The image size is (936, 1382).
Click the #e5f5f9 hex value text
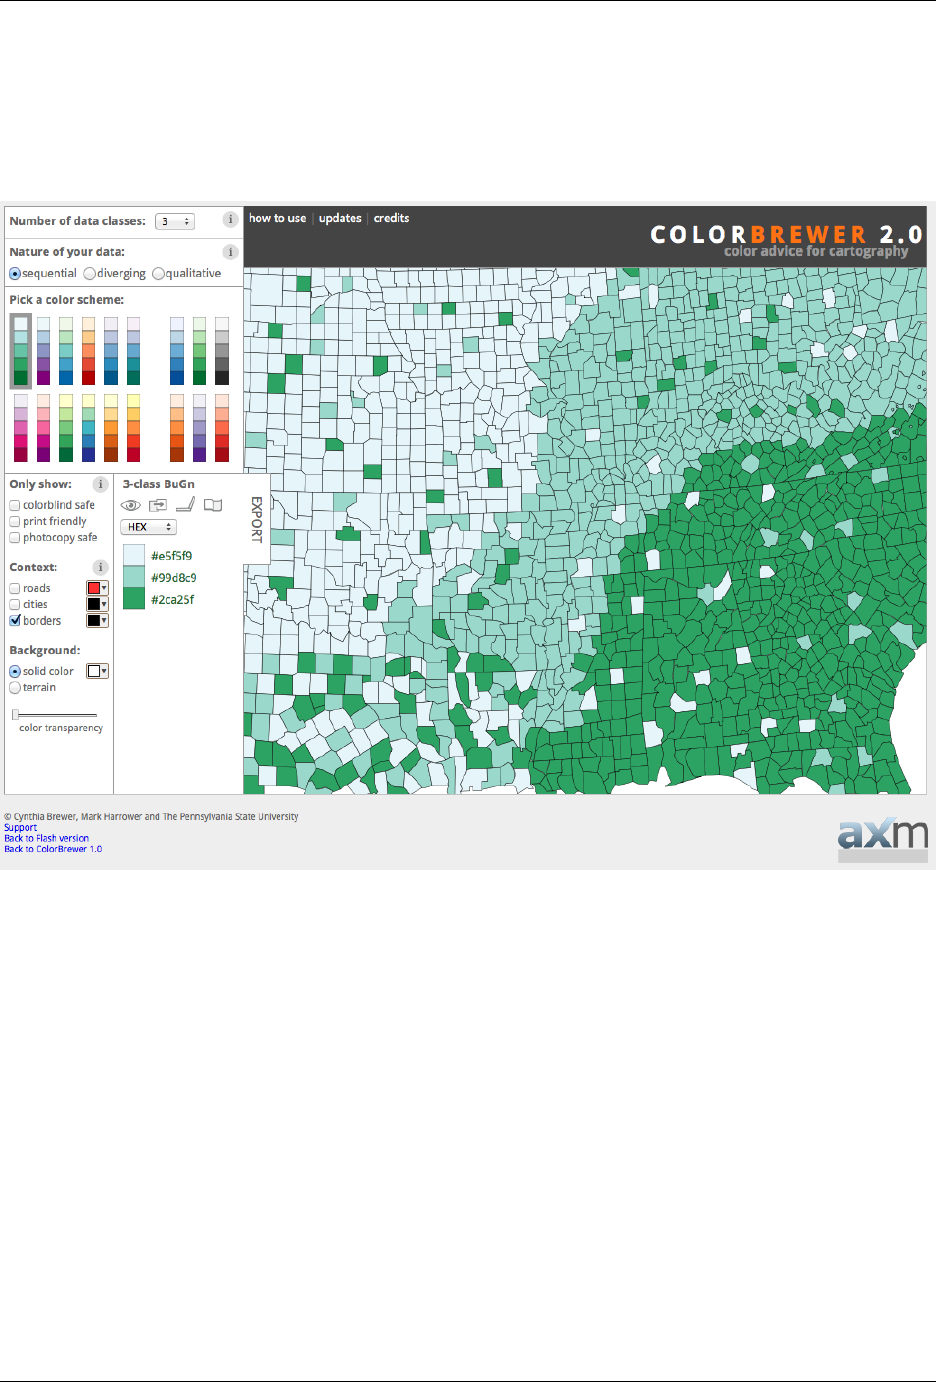[x=171, y=556]
